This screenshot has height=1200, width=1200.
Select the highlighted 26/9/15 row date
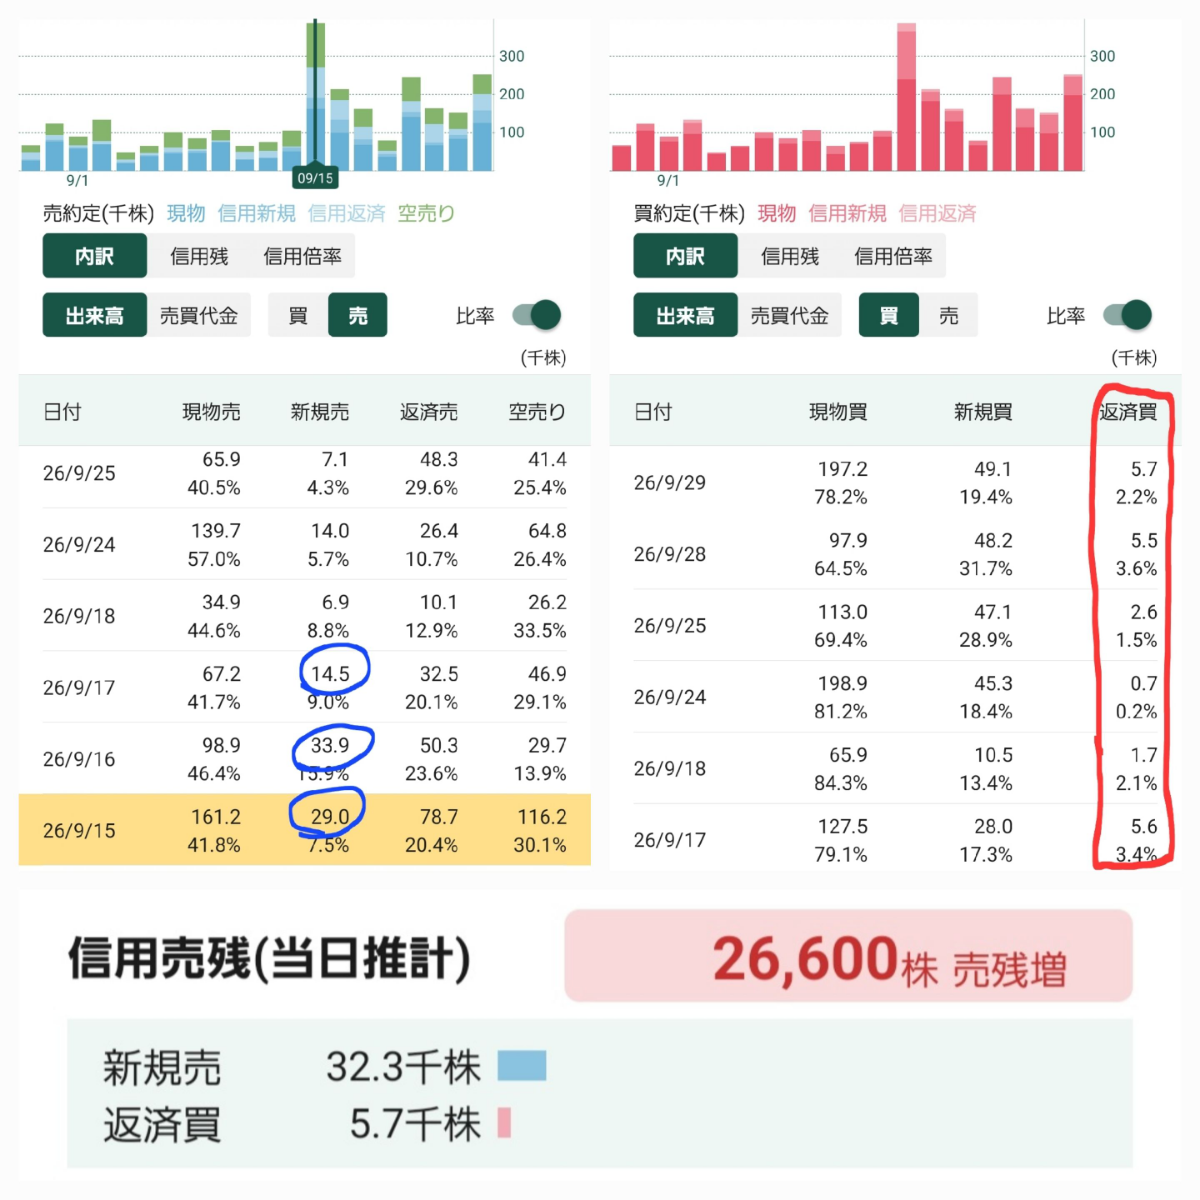(79, 831)
